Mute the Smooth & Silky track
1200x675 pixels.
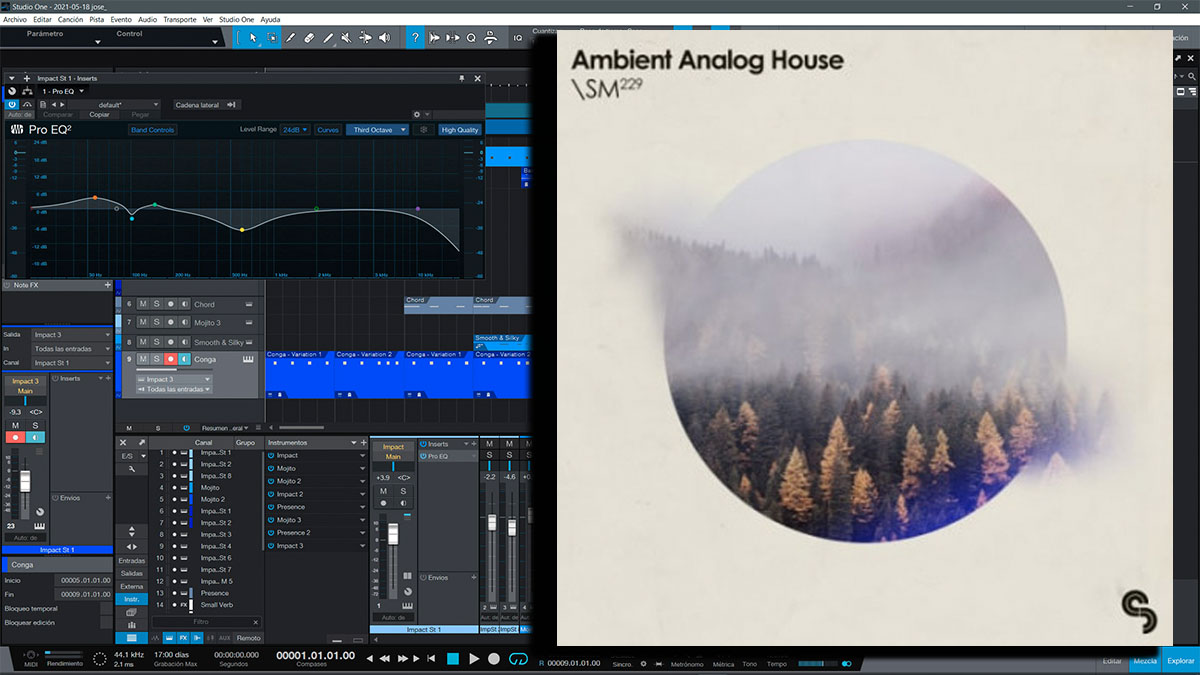(143, 342)
